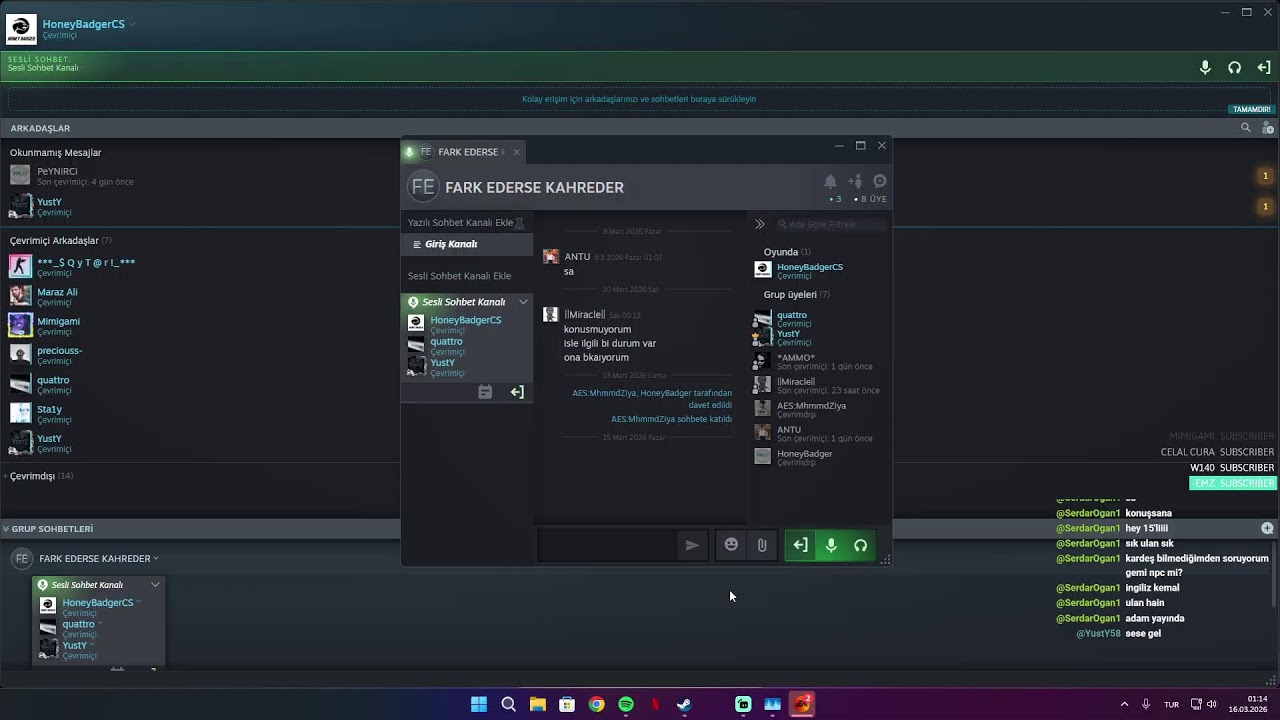Viewport: 1280px width, 720px height.
Task: Add voice channel via Sesli Sohbet Kanalı Ekle
Action: coord(460,276)
